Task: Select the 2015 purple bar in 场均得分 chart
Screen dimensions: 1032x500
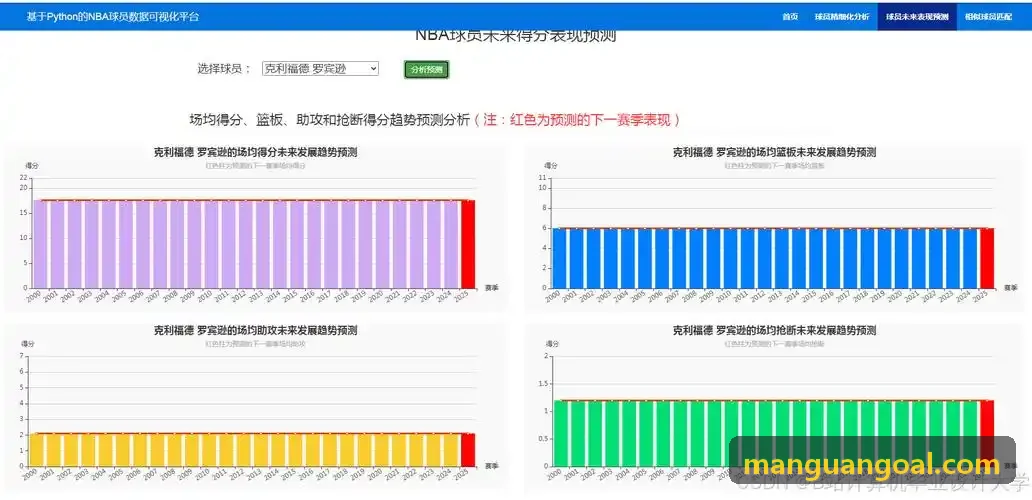Action: click(x=297, y=244)
